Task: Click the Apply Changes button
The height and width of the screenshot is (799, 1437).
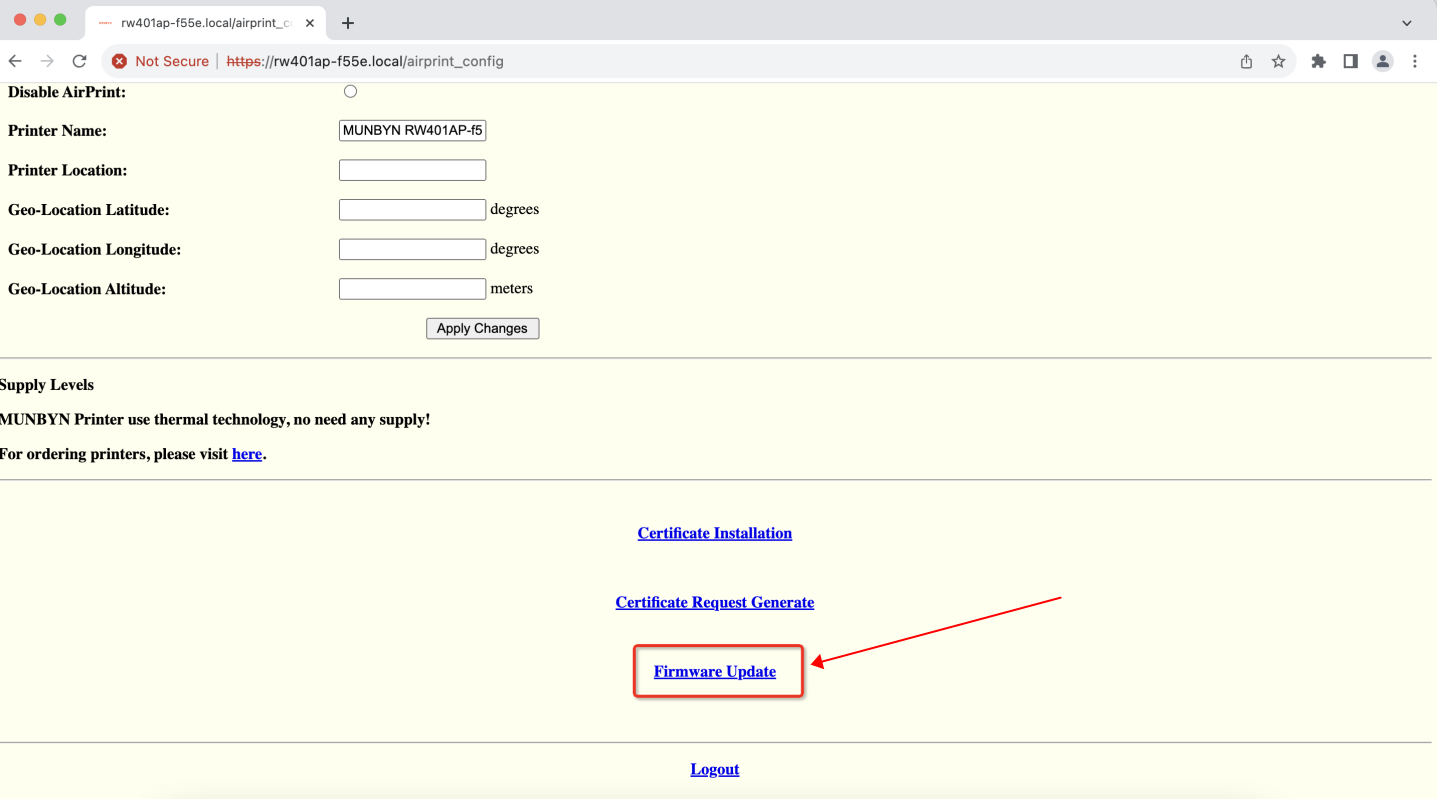Action: point(482,328)
